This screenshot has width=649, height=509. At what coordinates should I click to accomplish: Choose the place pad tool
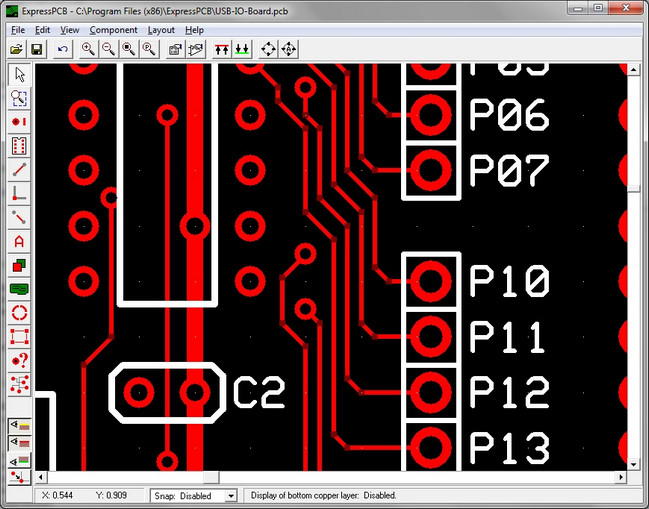tap(19, 121)
